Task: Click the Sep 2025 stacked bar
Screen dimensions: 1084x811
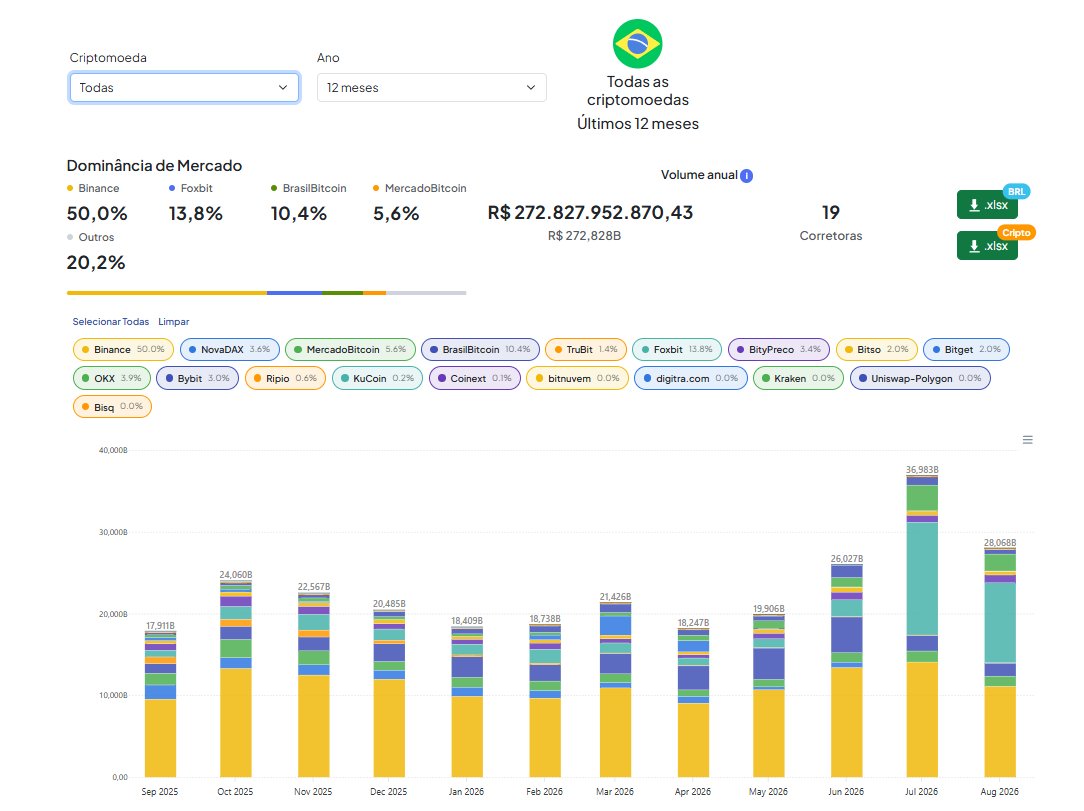Action: click(160, 704)
